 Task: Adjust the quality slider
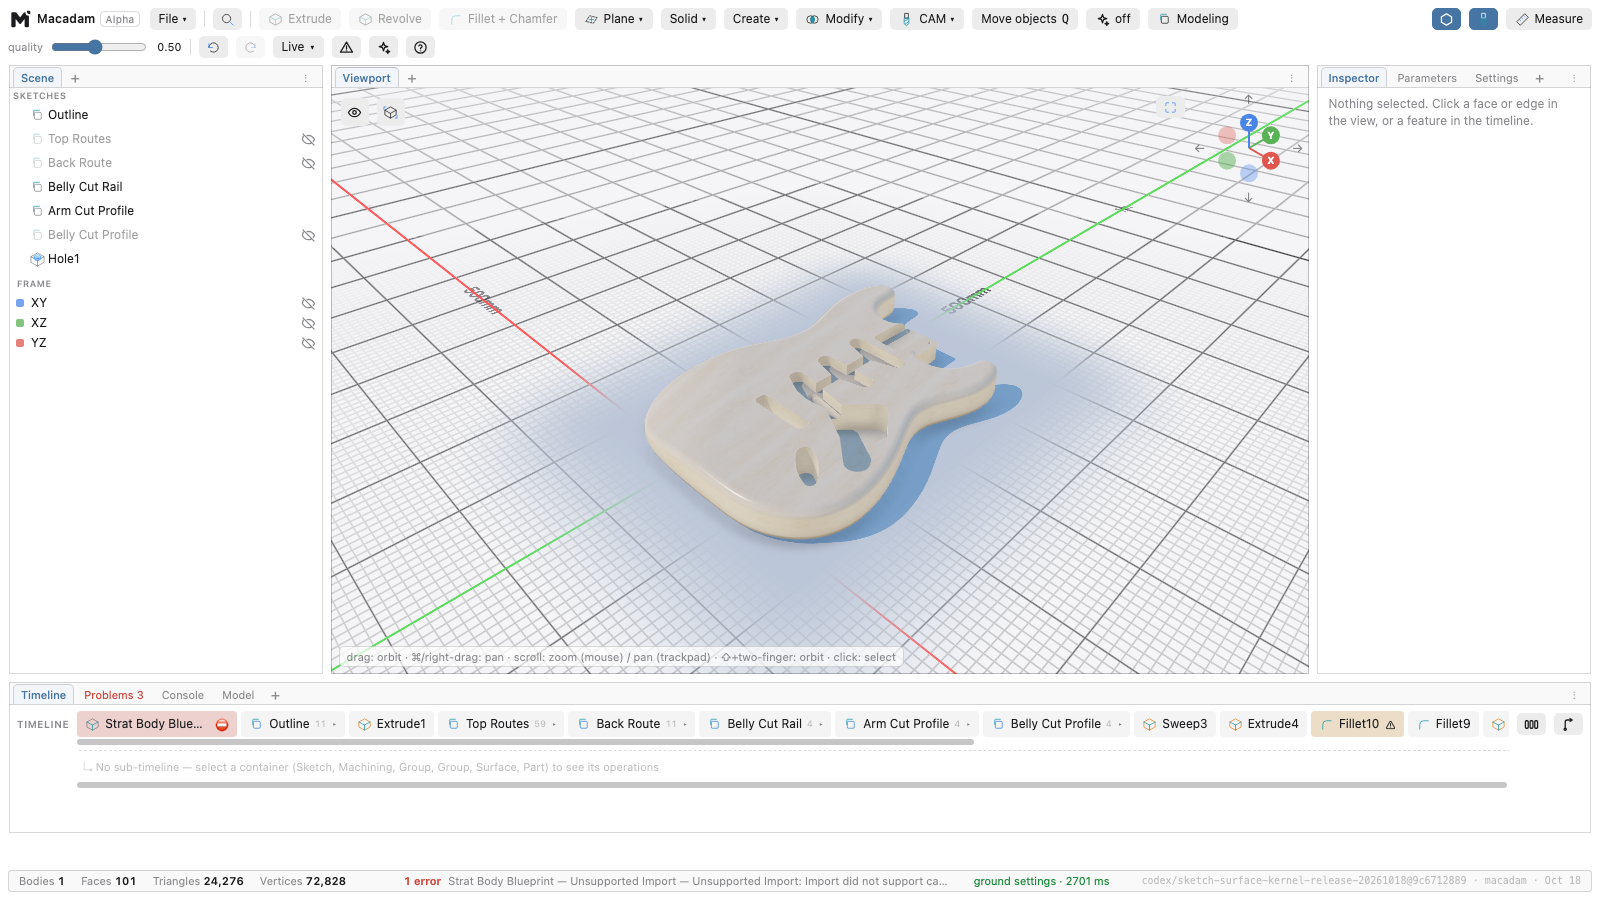click(98, 47)
